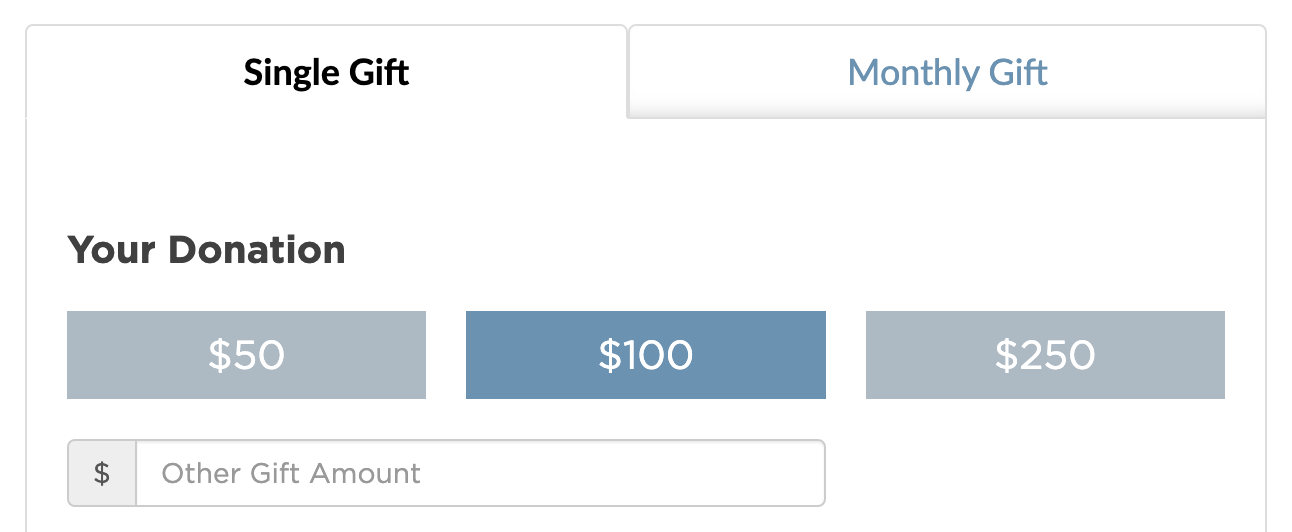Select the Single Gift tab

[327, 72]
